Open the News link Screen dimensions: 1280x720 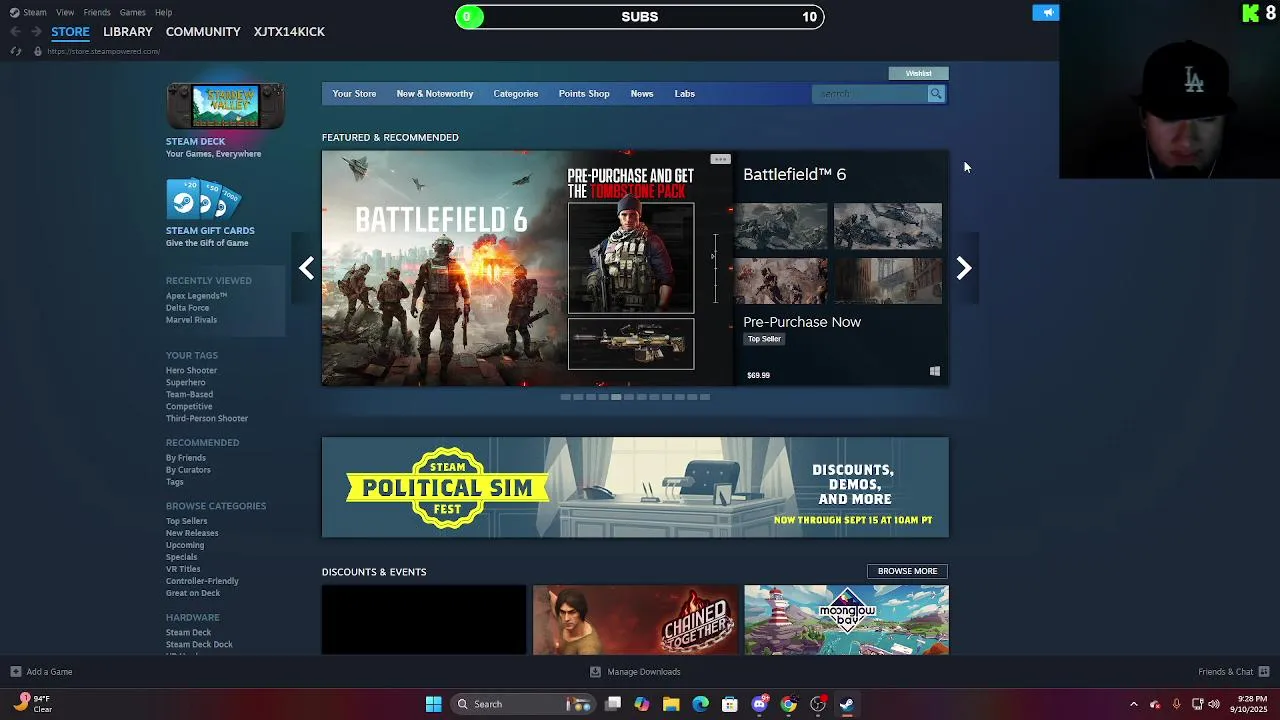pyautogui.click(x=642, y=94)
